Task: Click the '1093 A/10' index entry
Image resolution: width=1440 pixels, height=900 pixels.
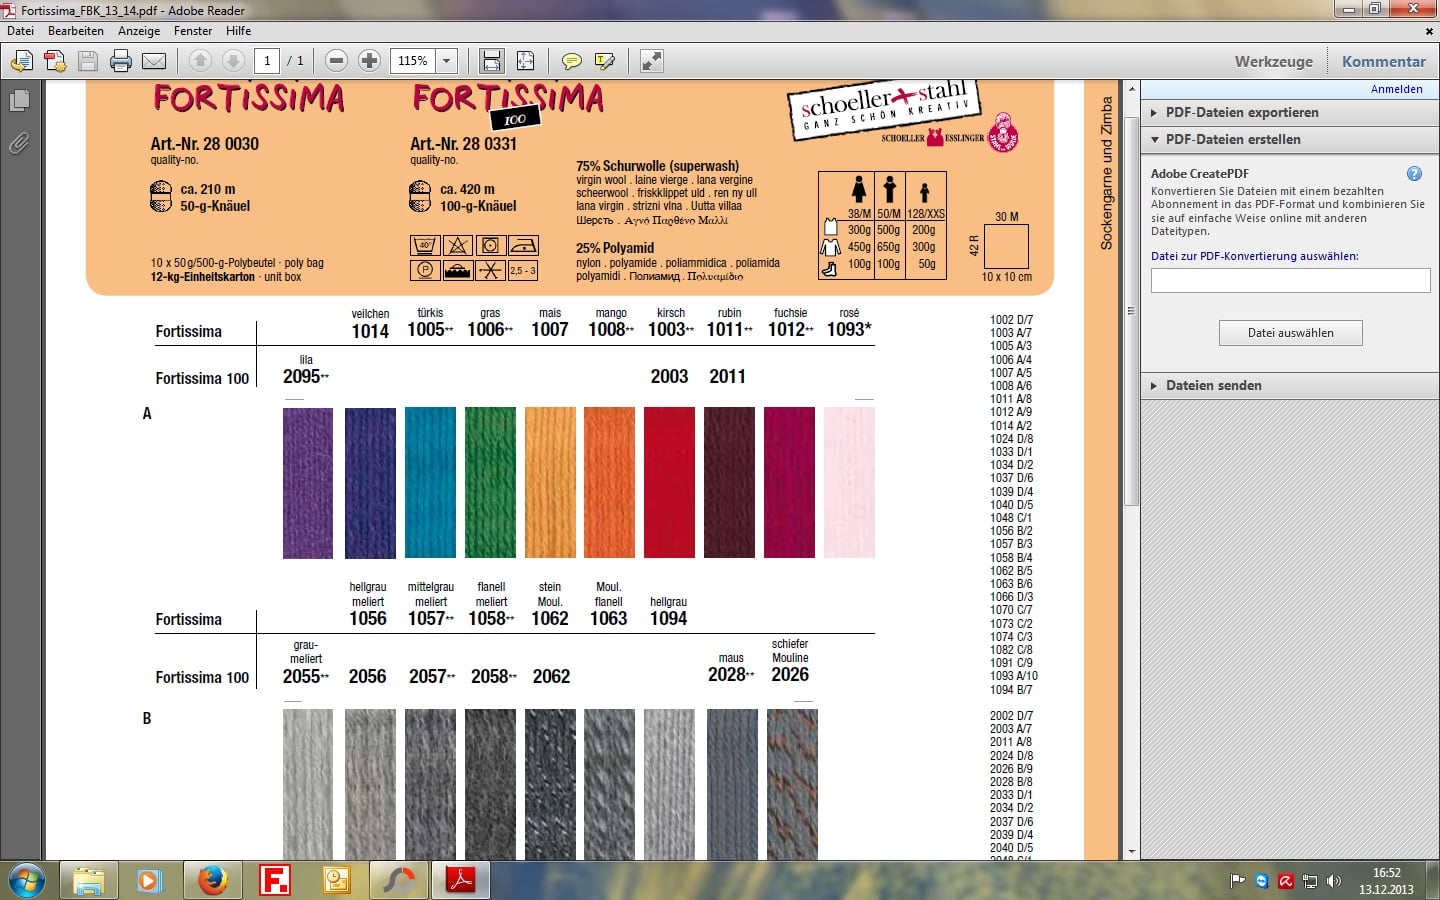Action: pyautogui.click(x=1014, y=676)
